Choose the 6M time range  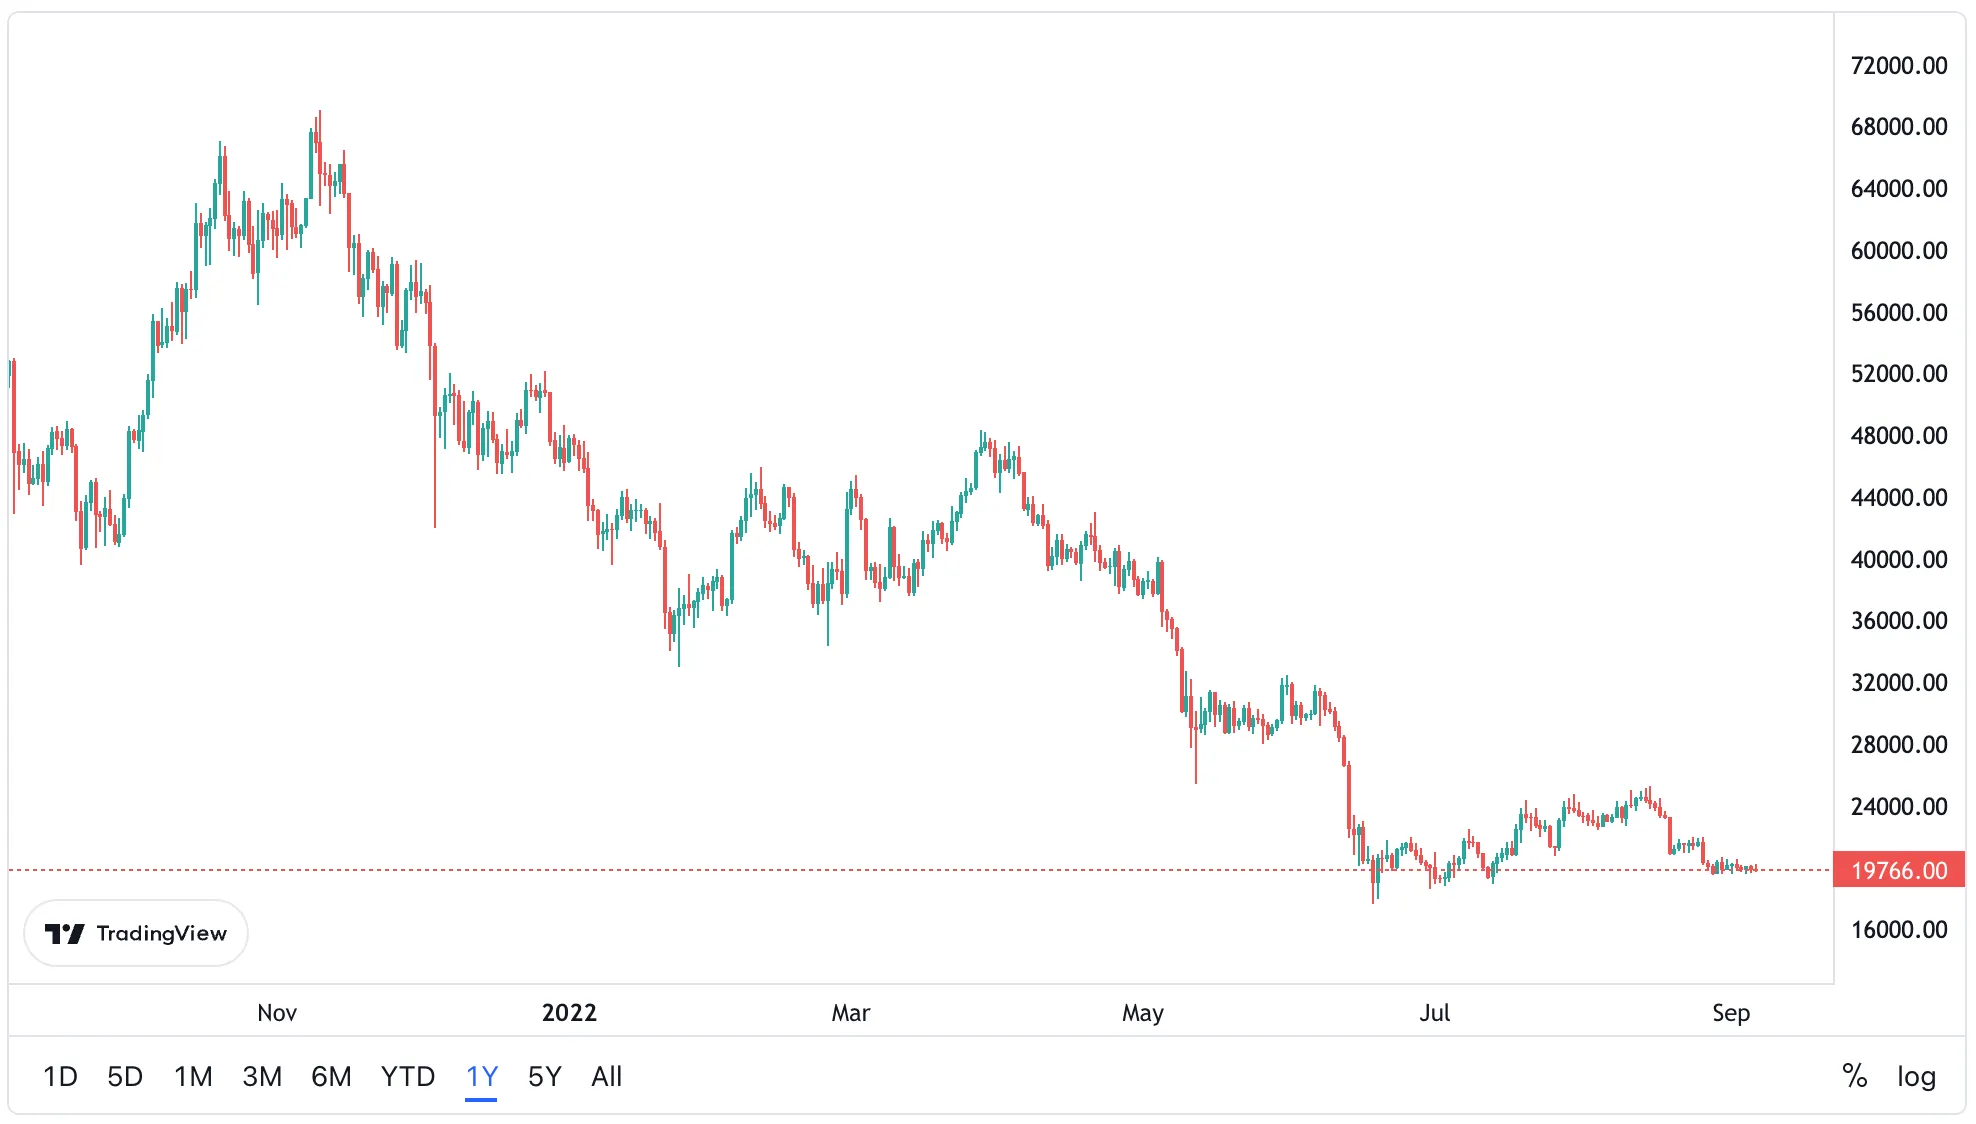[331, 1076]
